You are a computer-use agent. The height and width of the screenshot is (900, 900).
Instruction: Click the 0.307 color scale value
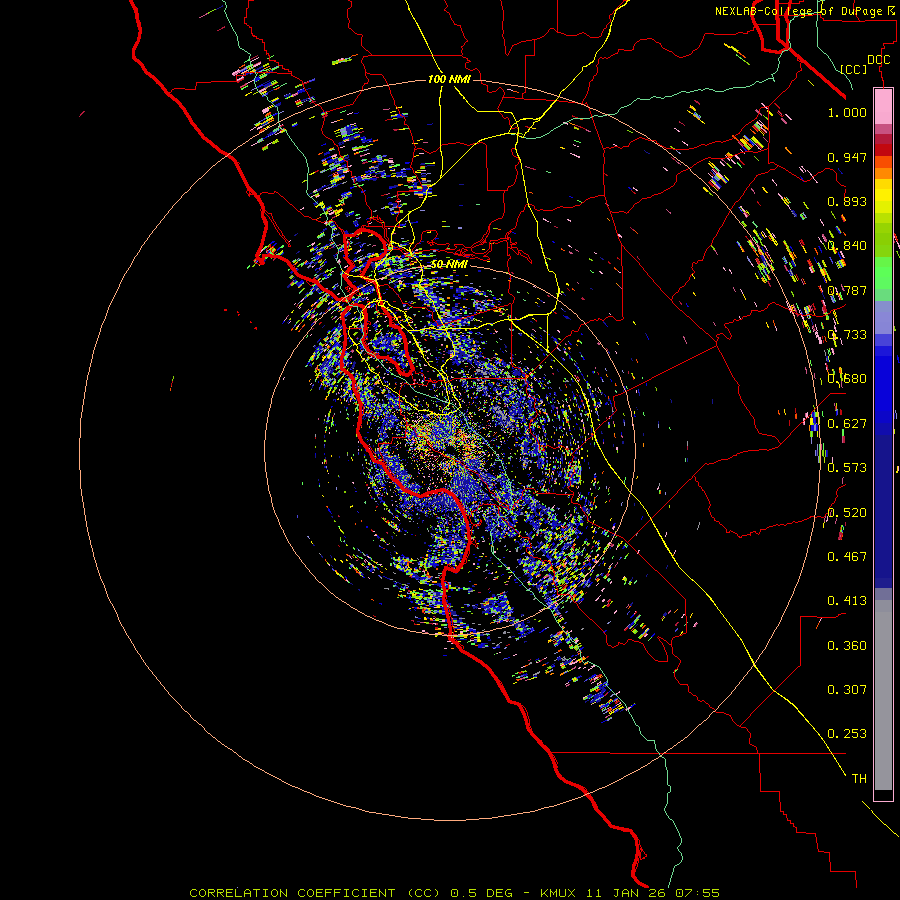(847, 690)
